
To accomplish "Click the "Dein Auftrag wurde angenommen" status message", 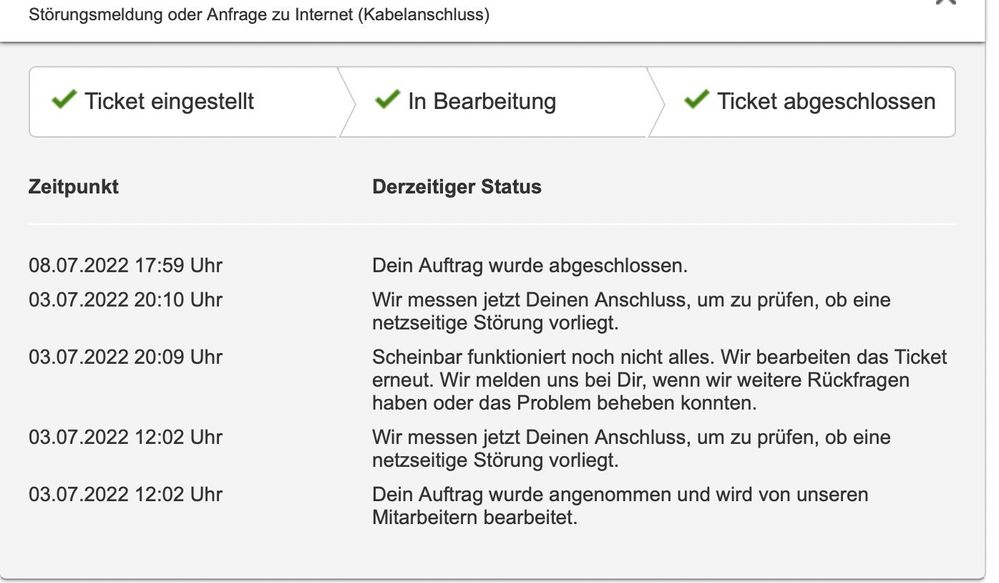I will pos(620,506).
